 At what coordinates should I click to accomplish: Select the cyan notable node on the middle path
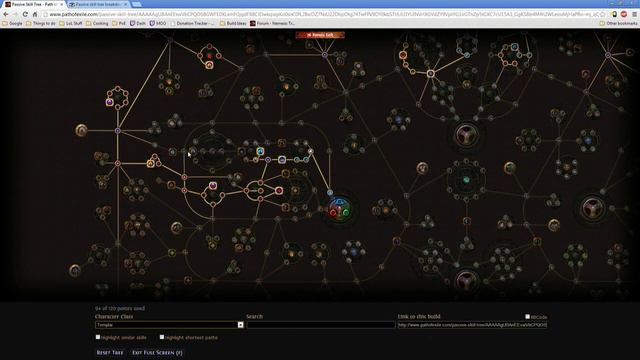[260, 151]
